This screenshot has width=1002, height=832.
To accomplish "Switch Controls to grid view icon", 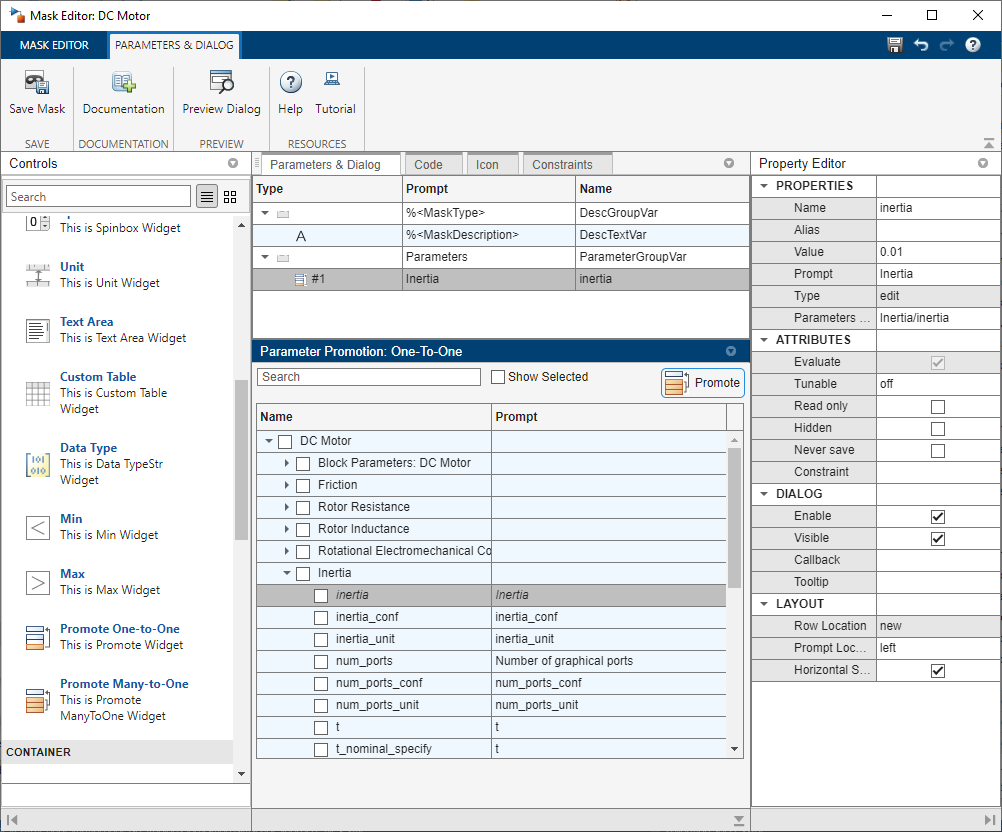I will pyautogui.click(x=230, y=197).
